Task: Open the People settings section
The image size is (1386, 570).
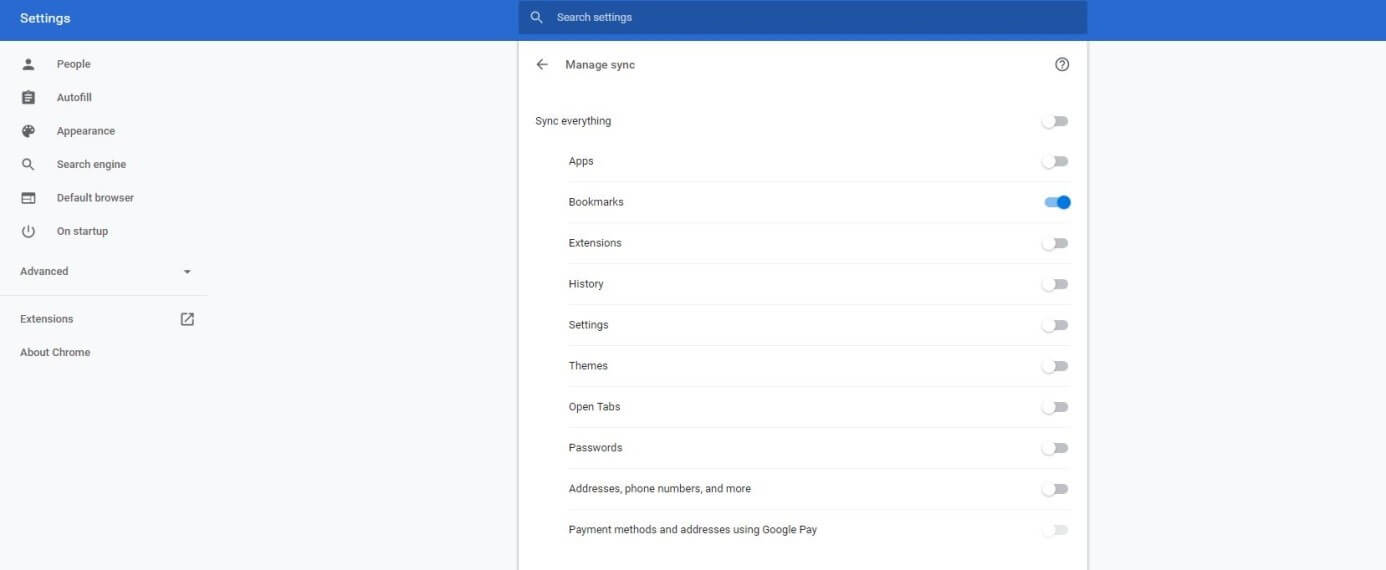Action: (x=73, y=64)
